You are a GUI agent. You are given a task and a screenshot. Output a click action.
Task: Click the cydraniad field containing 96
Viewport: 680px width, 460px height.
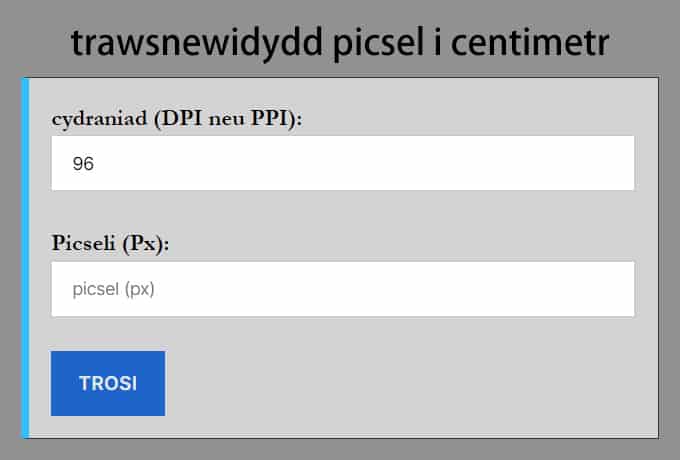click(342, 163)
